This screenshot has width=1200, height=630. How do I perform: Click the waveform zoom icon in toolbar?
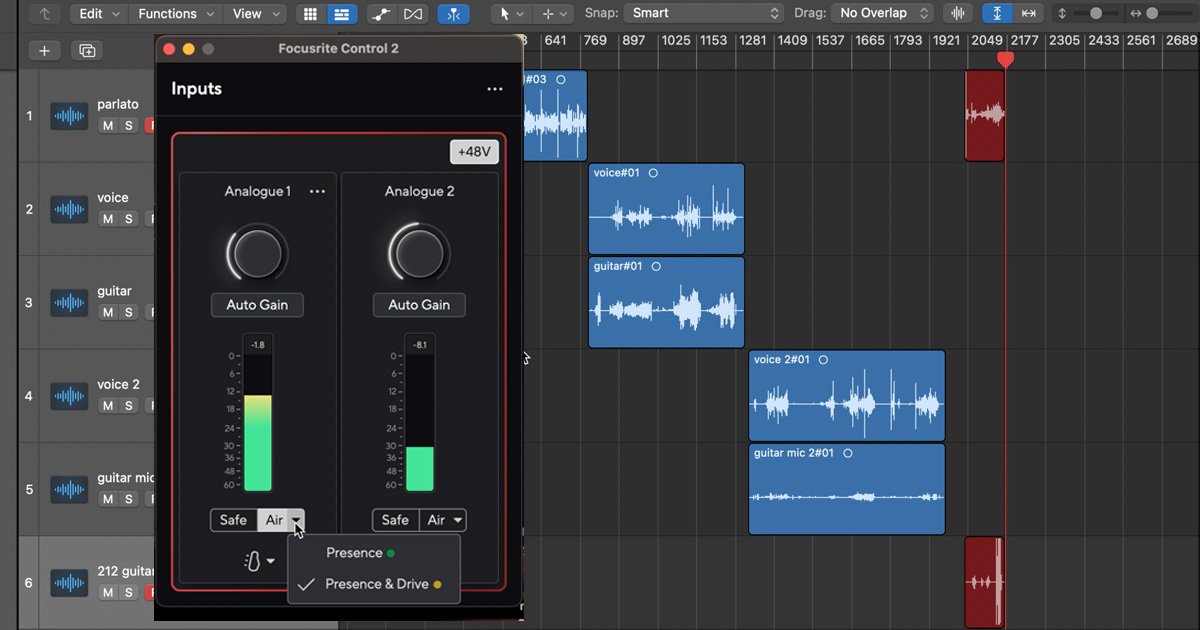[959, 14]
